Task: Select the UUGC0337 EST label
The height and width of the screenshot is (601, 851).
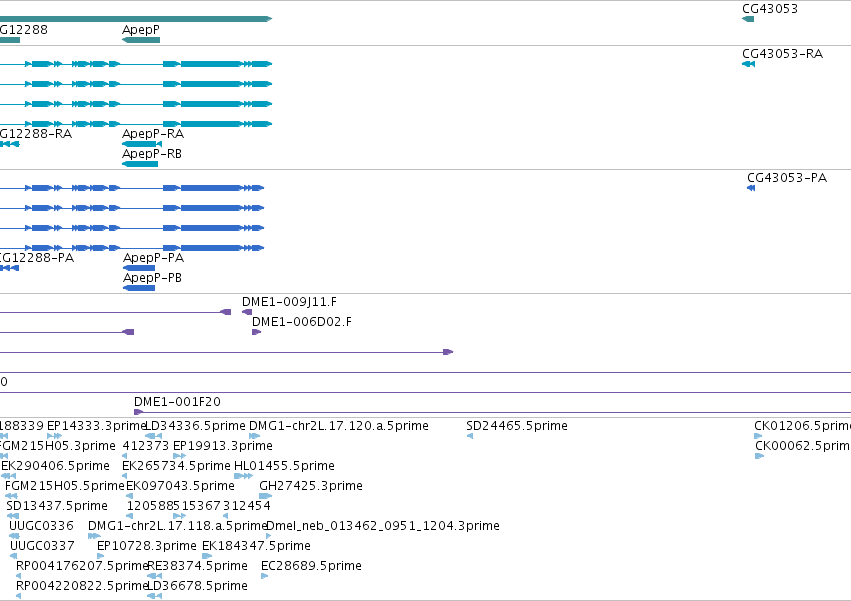Action: pyautogui.click(x=42, y=546)
